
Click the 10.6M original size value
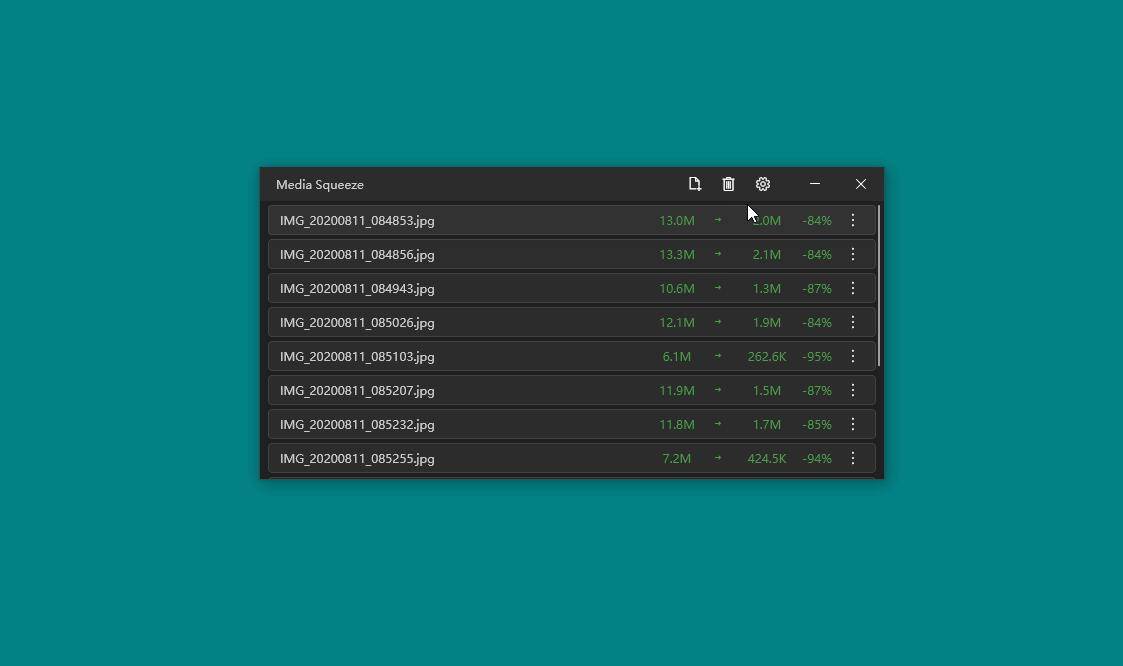pyautogui.click(x=677, y=289)
